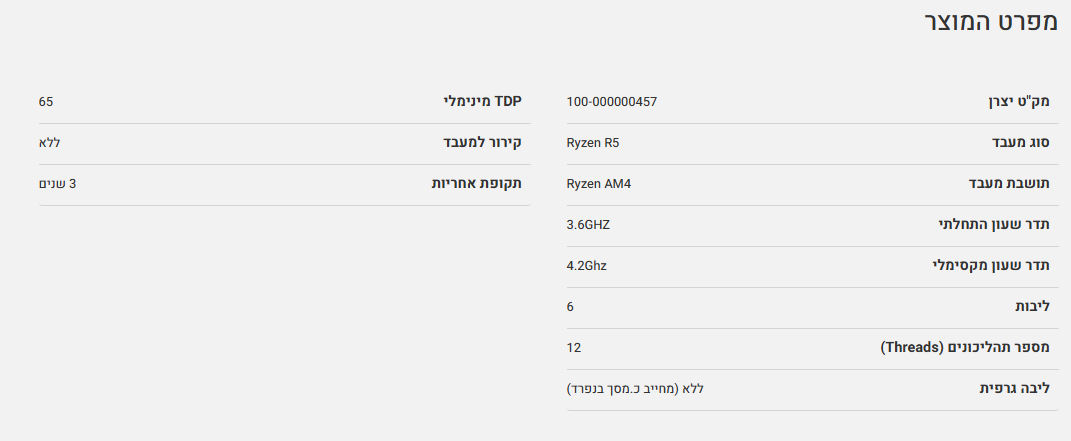Viewport: 1071px width, 441px height.
Task: Click the "TDP מינימלי" label
Action: point(482,102)
